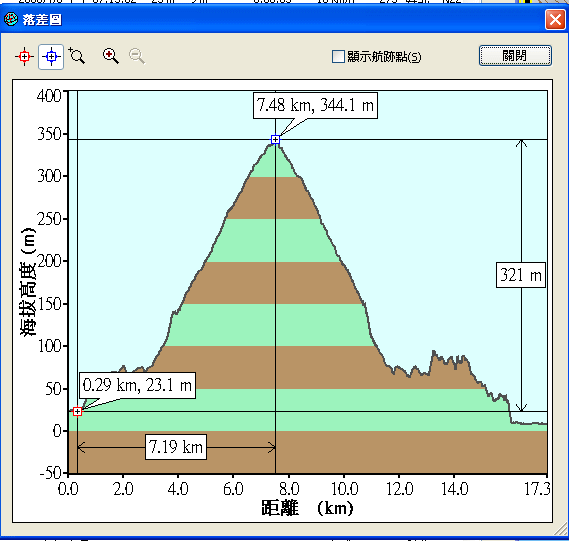The height and width of the screenshot is (541, 569).
Task: Click the "7.48 km, 344.1 m" label
Action: [315, 106]
